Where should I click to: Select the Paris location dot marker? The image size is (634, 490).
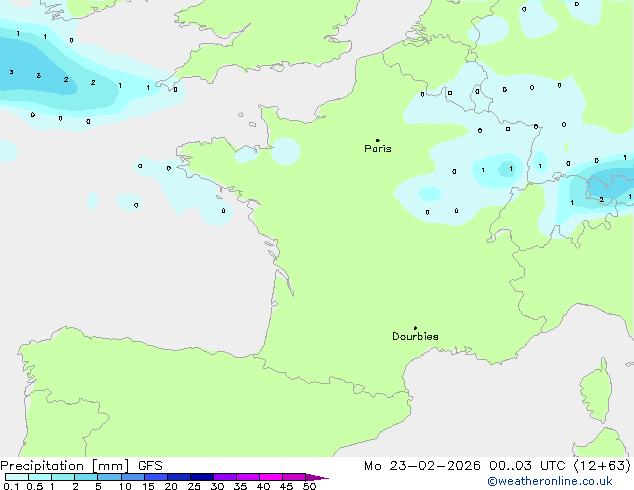click(378, 140)
